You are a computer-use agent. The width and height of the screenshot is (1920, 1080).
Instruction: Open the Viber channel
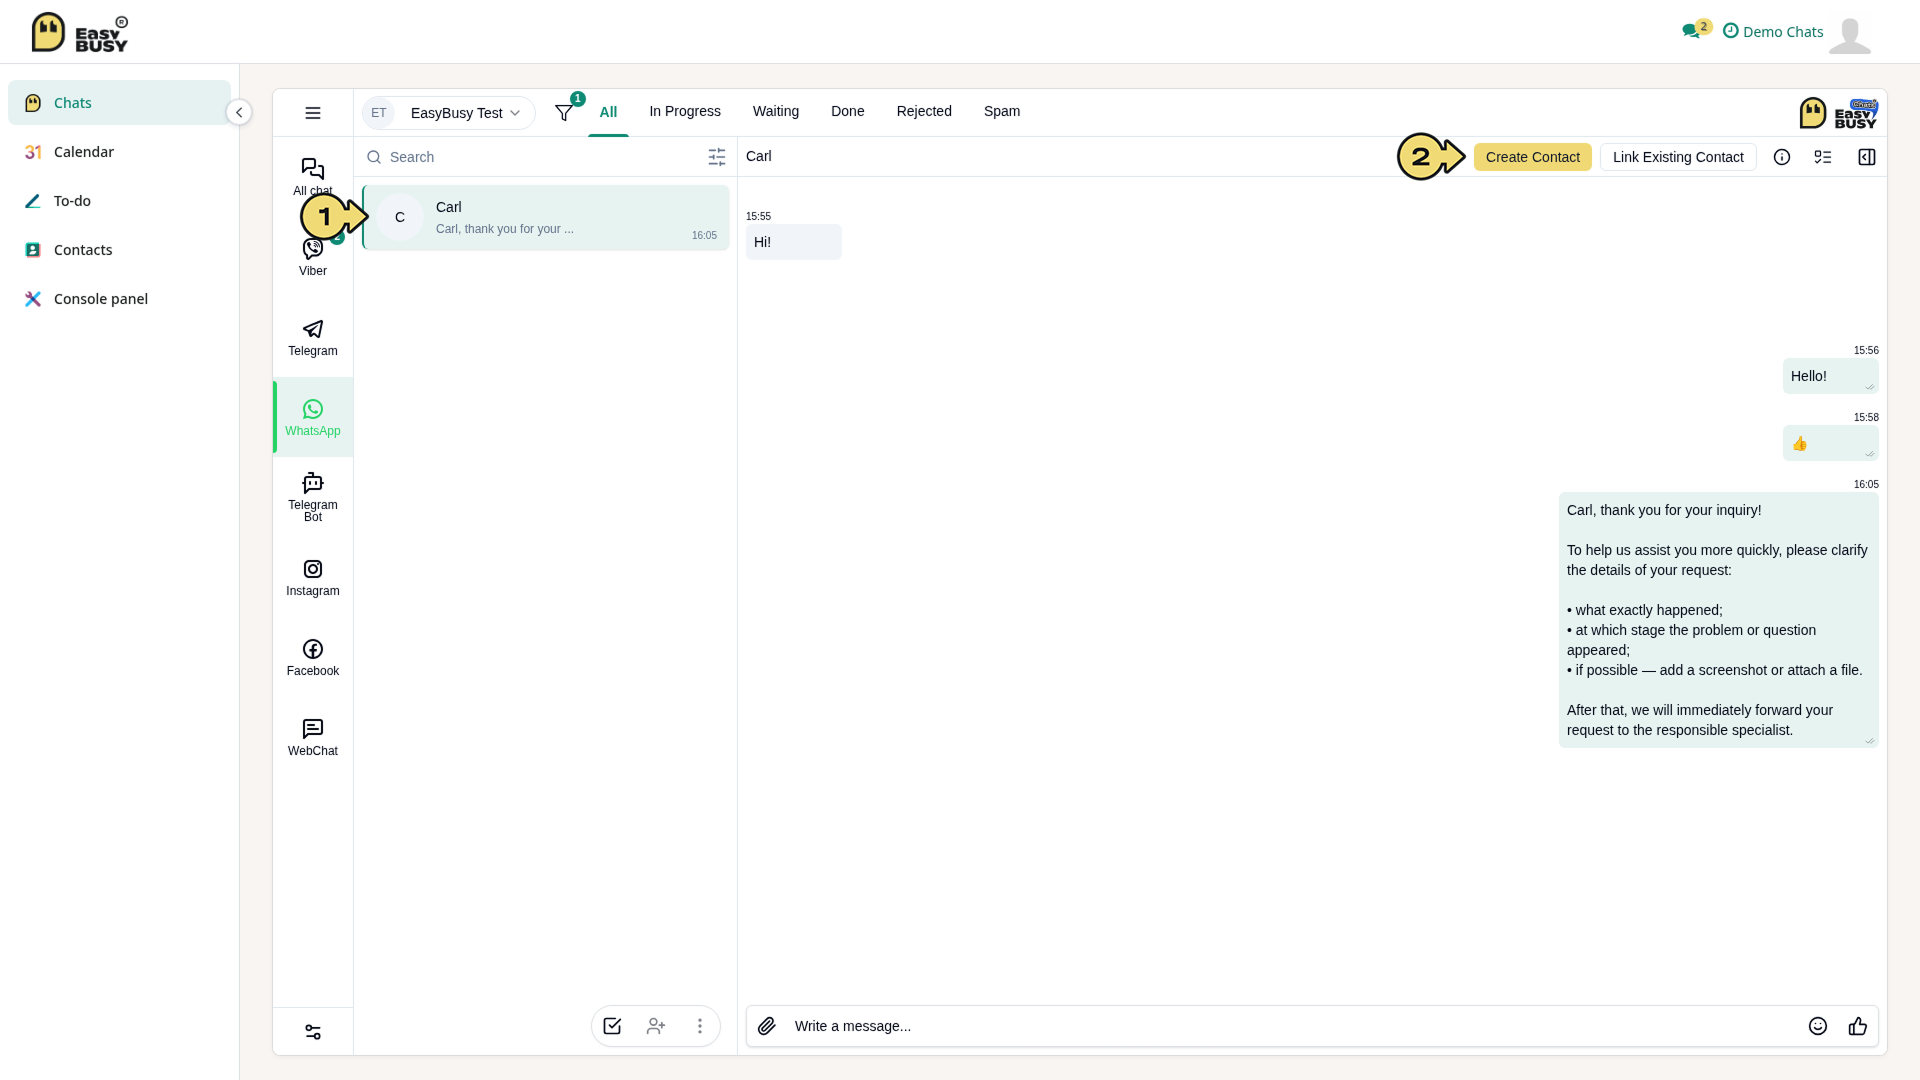312,257
